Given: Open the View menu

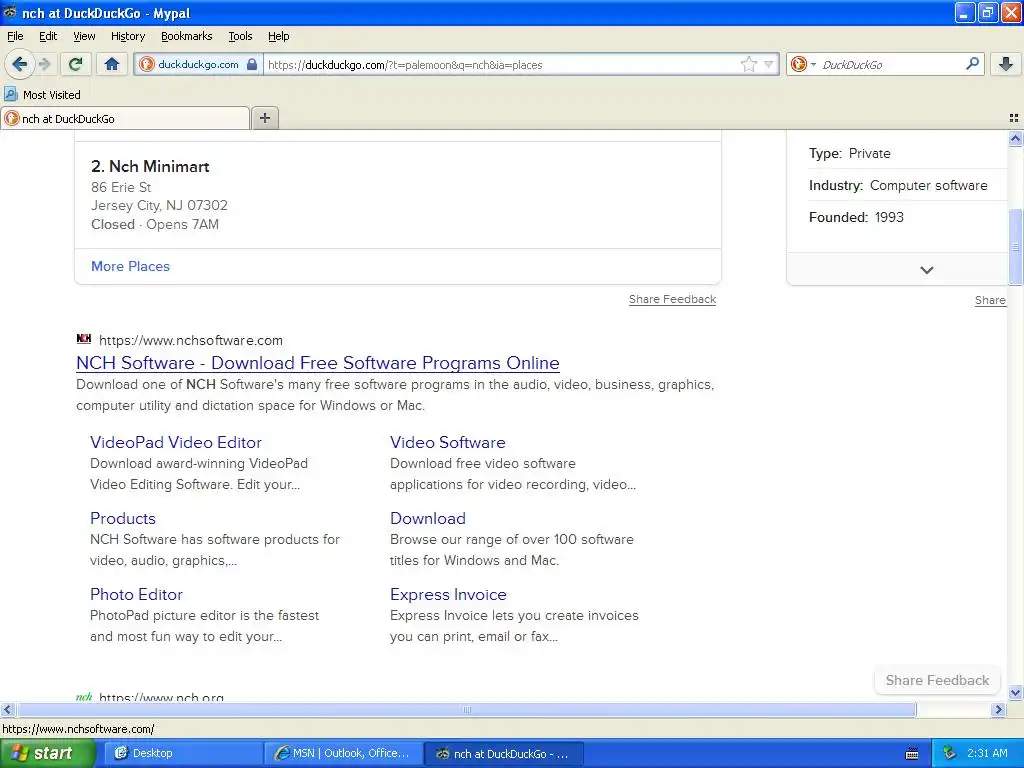Looking at the screenshot, I should tap(84, 36).
